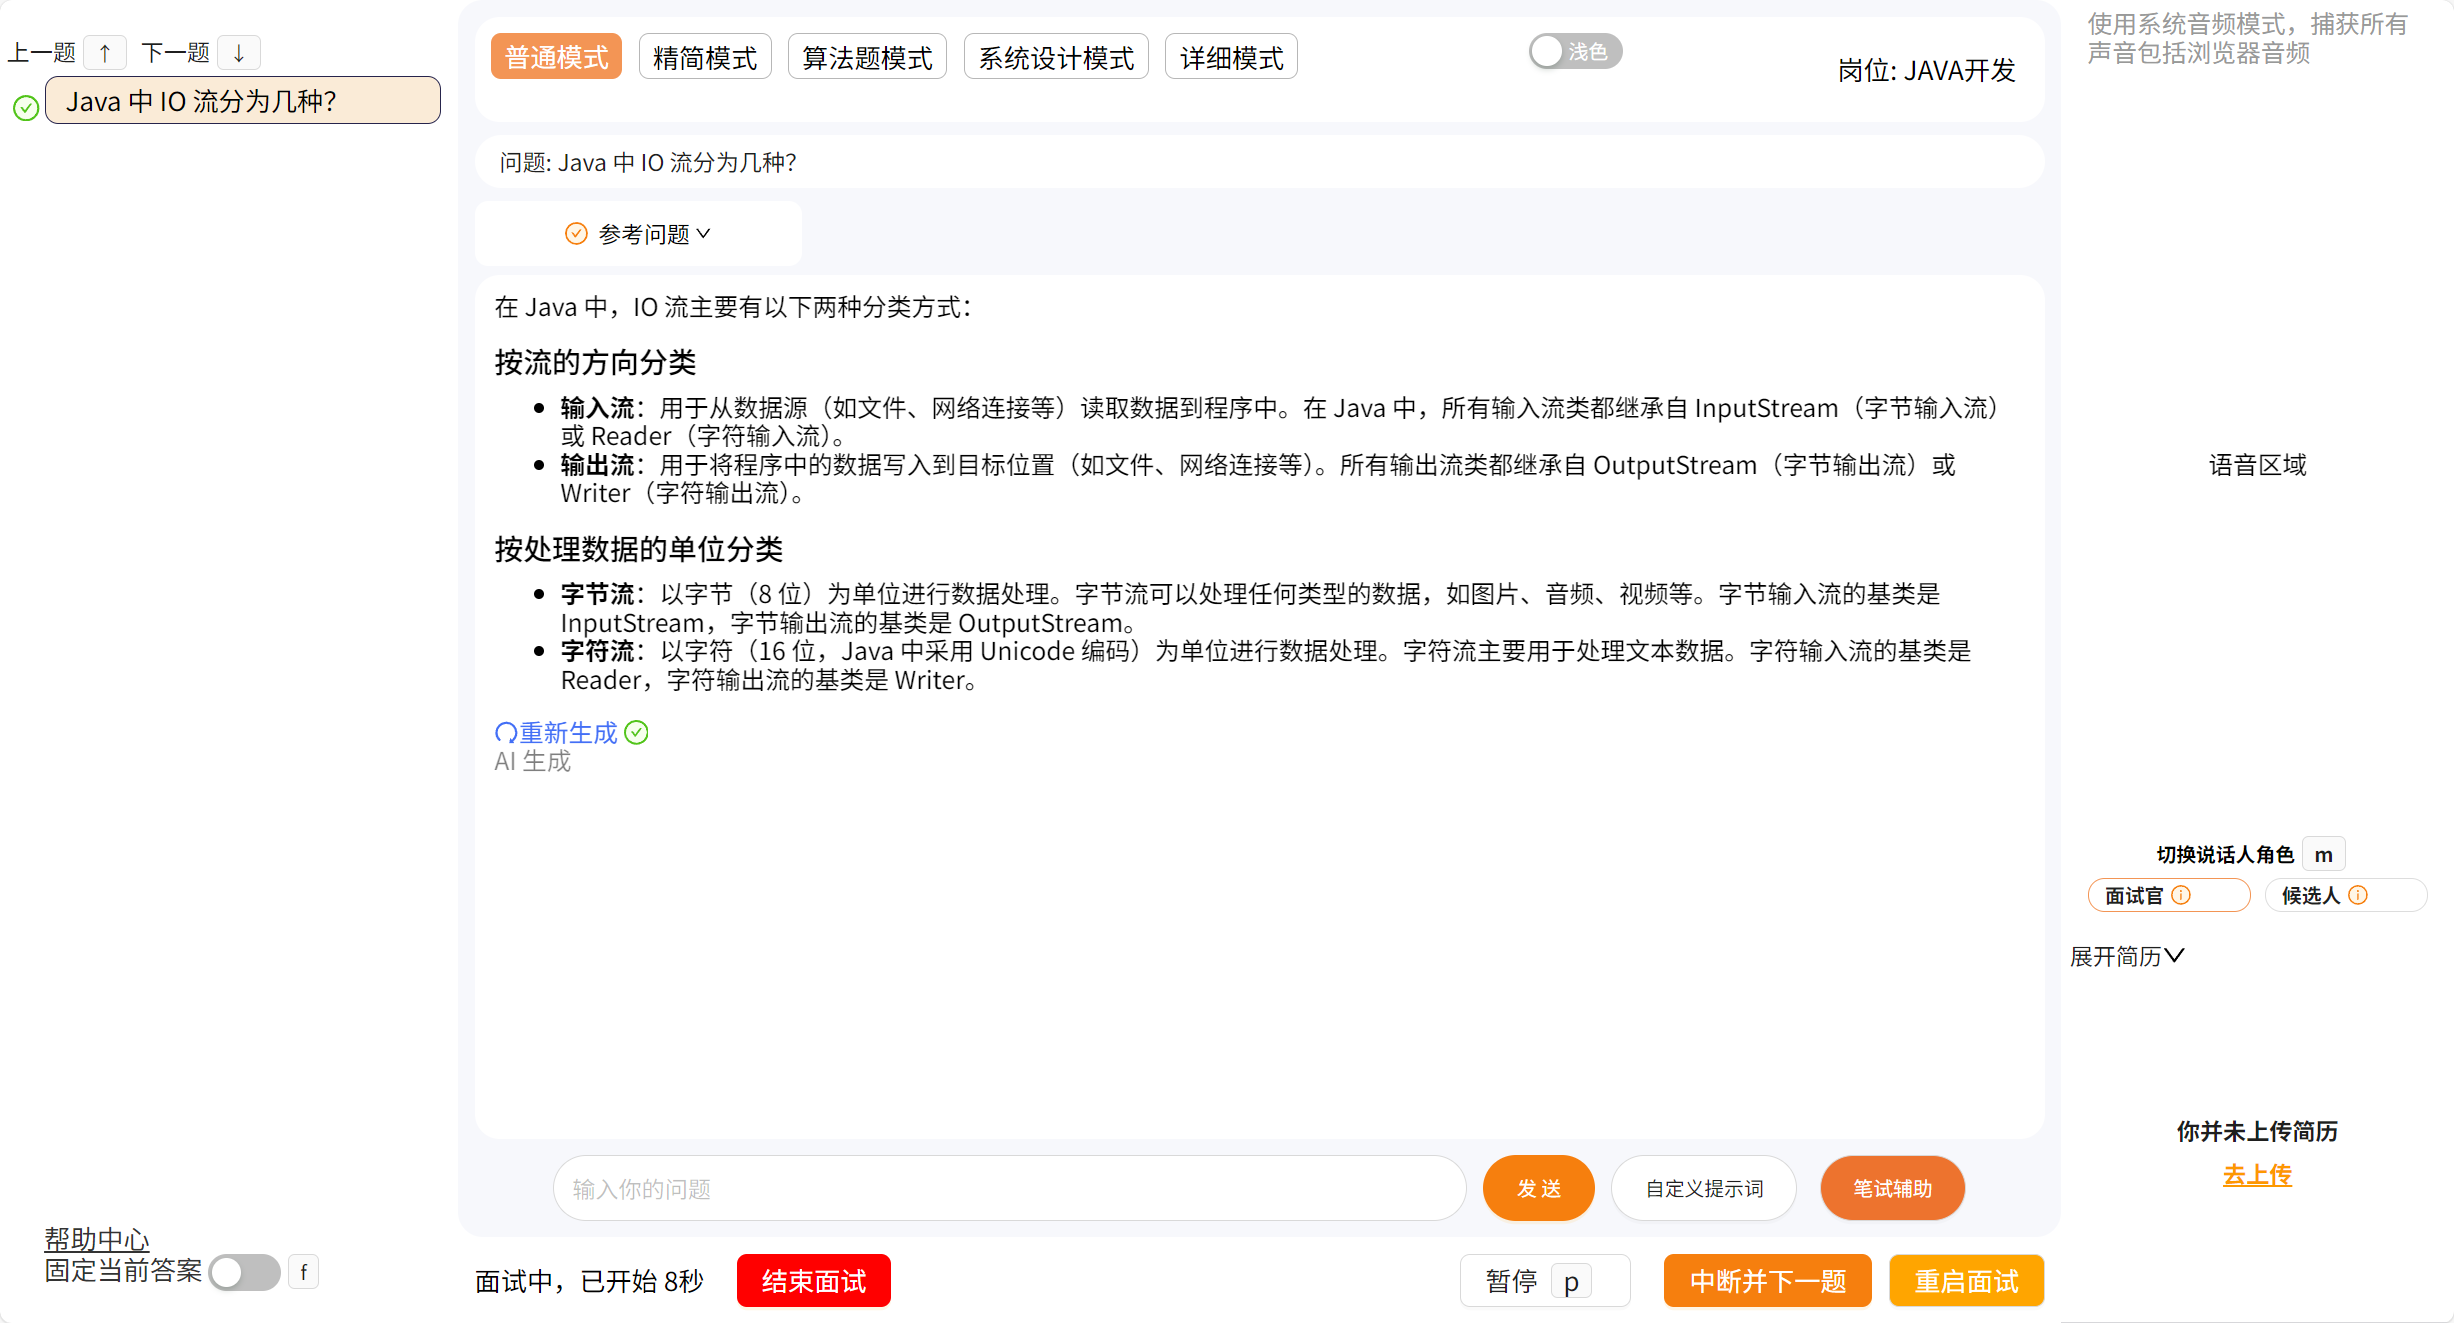This screenshot has width=2454, height=1323.
Task: Switch to 算法题模式 tab
Action: (x=867, y=57)
